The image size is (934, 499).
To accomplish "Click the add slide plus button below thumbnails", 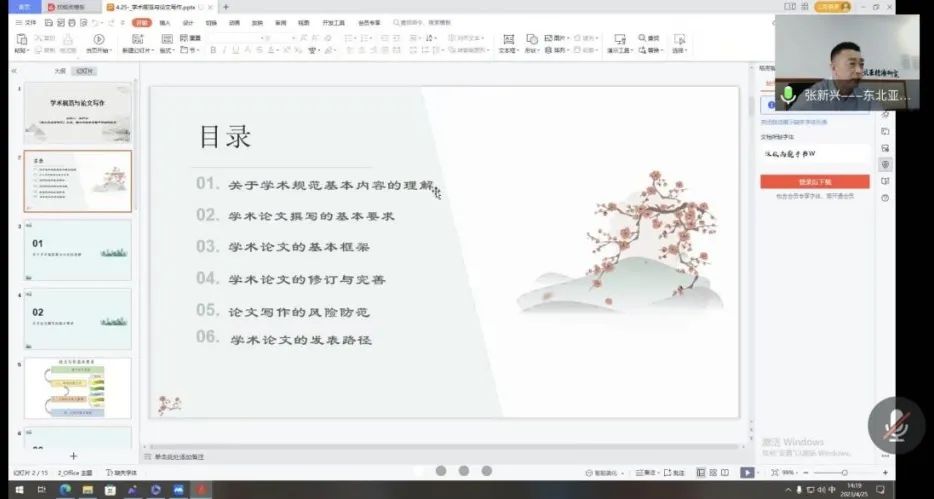I will tap(73, 456).
